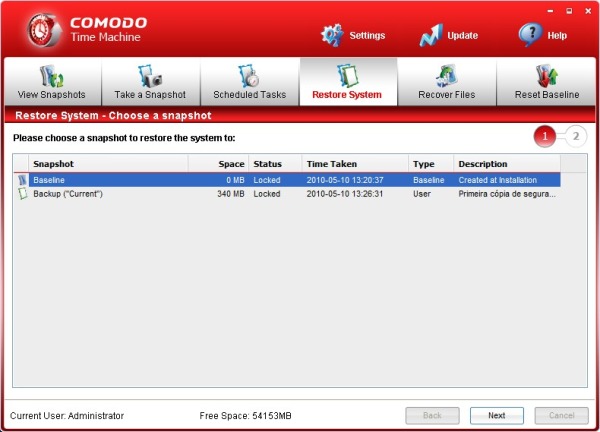
Task: Click the Next button
Action: 497,416
